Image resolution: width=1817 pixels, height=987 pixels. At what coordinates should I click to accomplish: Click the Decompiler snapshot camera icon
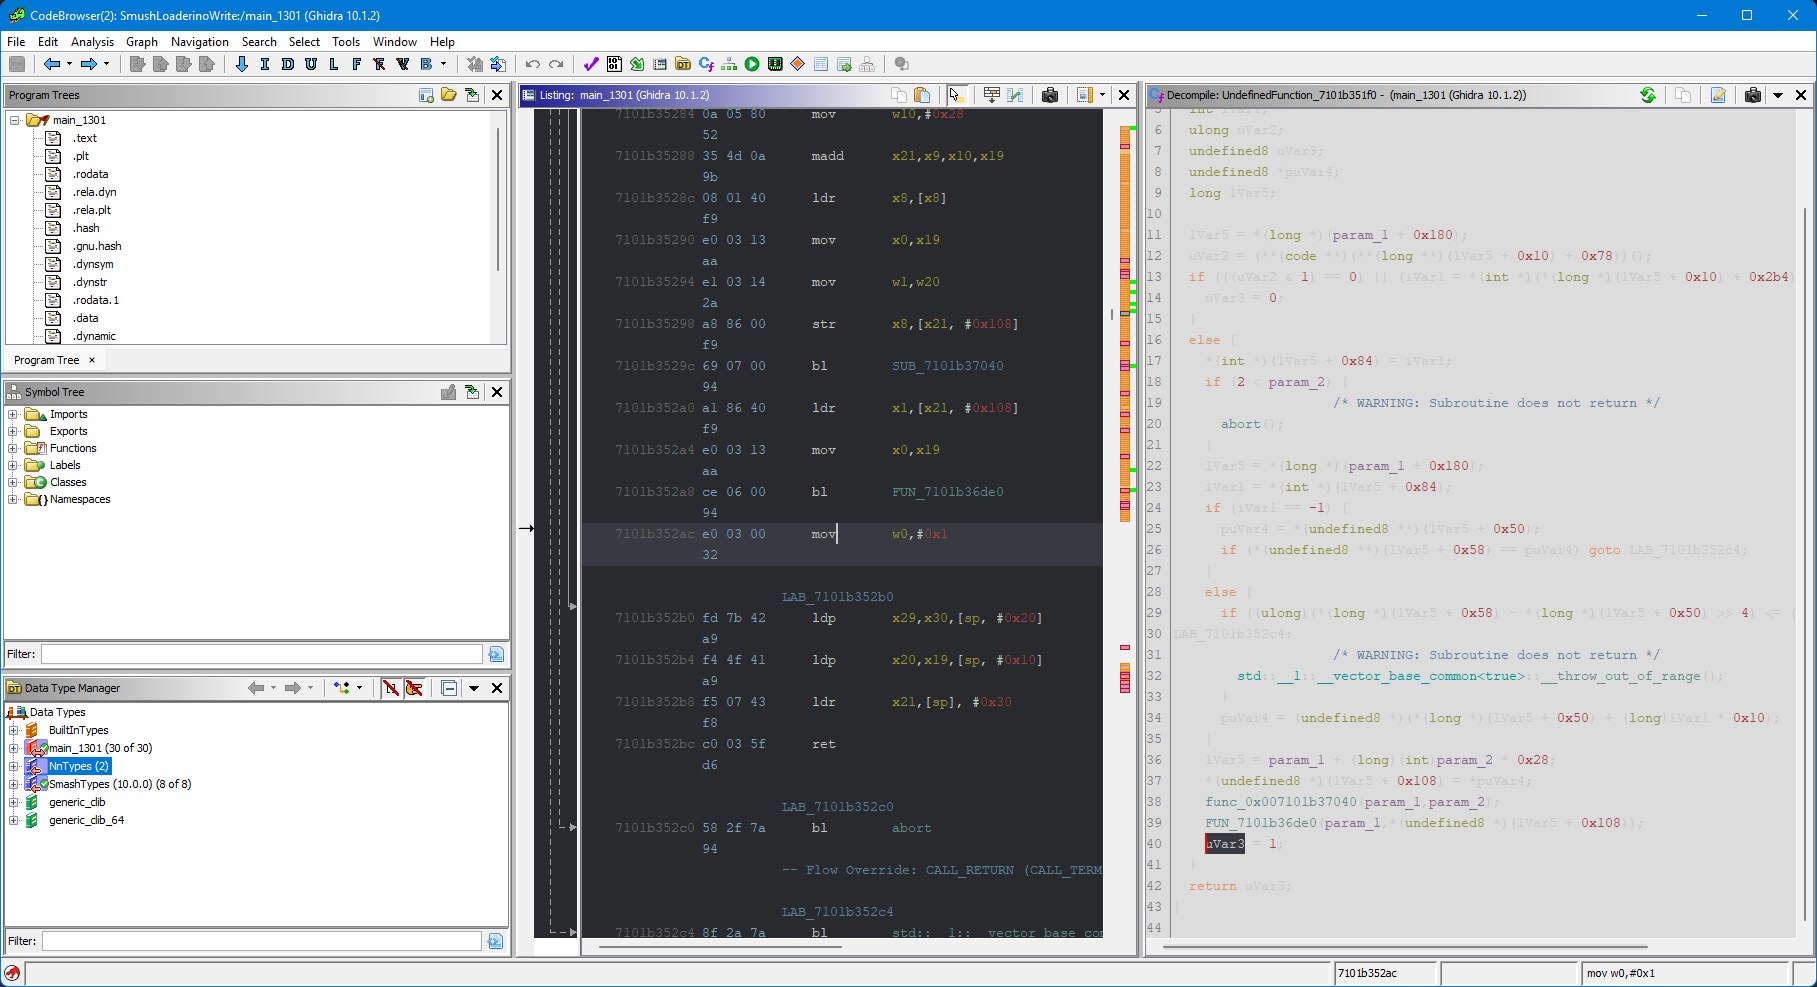[1753, 95]
